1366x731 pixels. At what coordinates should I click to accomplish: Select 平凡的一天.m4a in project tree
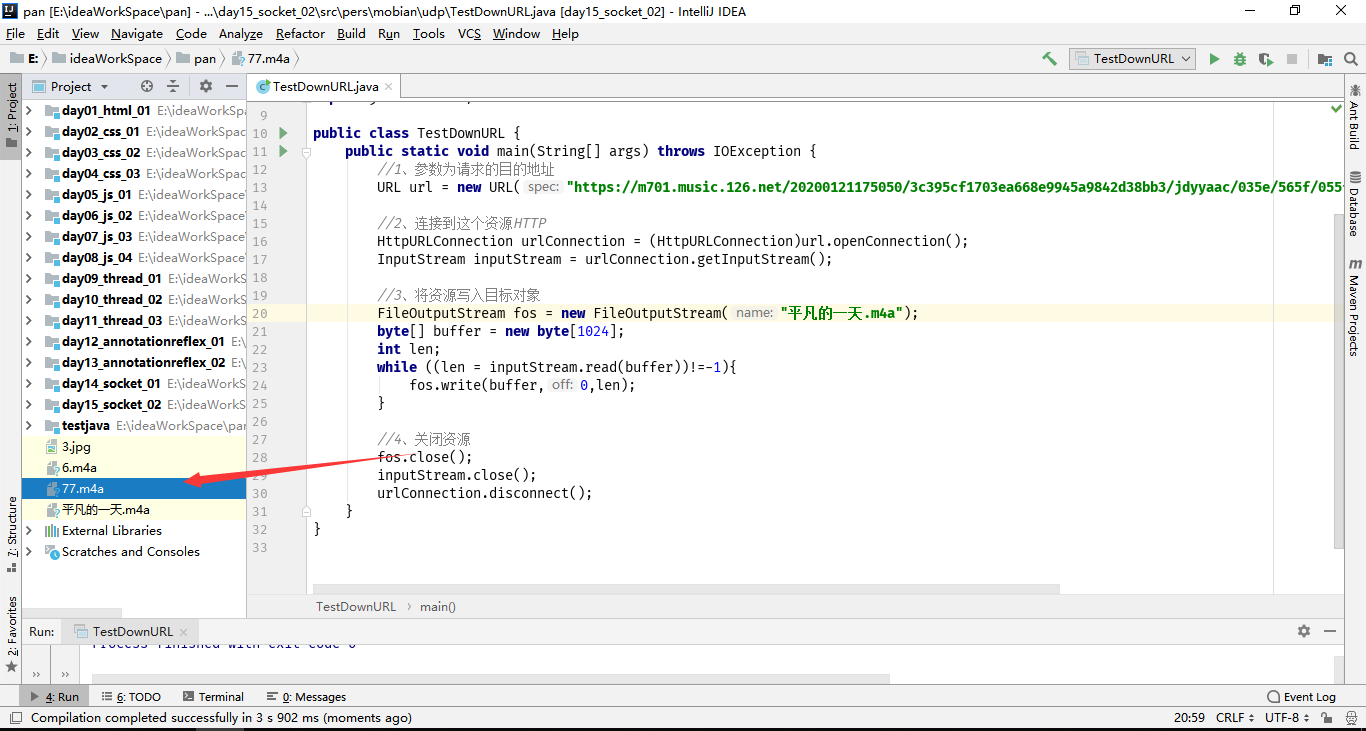pos(133,510)
